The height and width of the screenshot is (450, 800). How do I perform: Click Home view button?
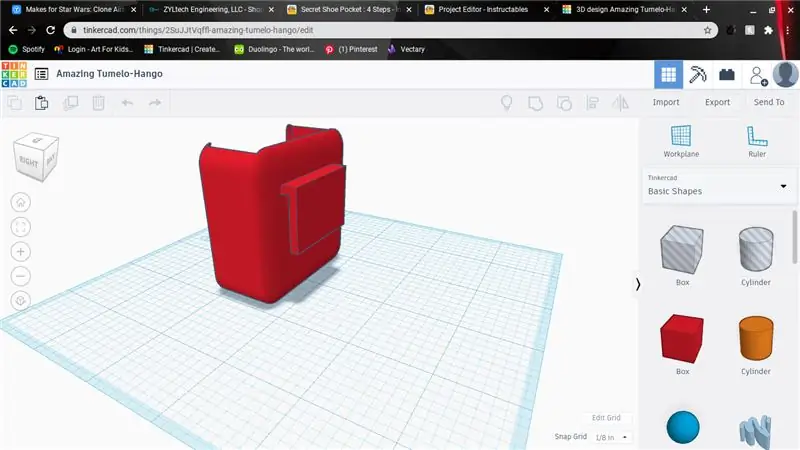pos(20,203)
